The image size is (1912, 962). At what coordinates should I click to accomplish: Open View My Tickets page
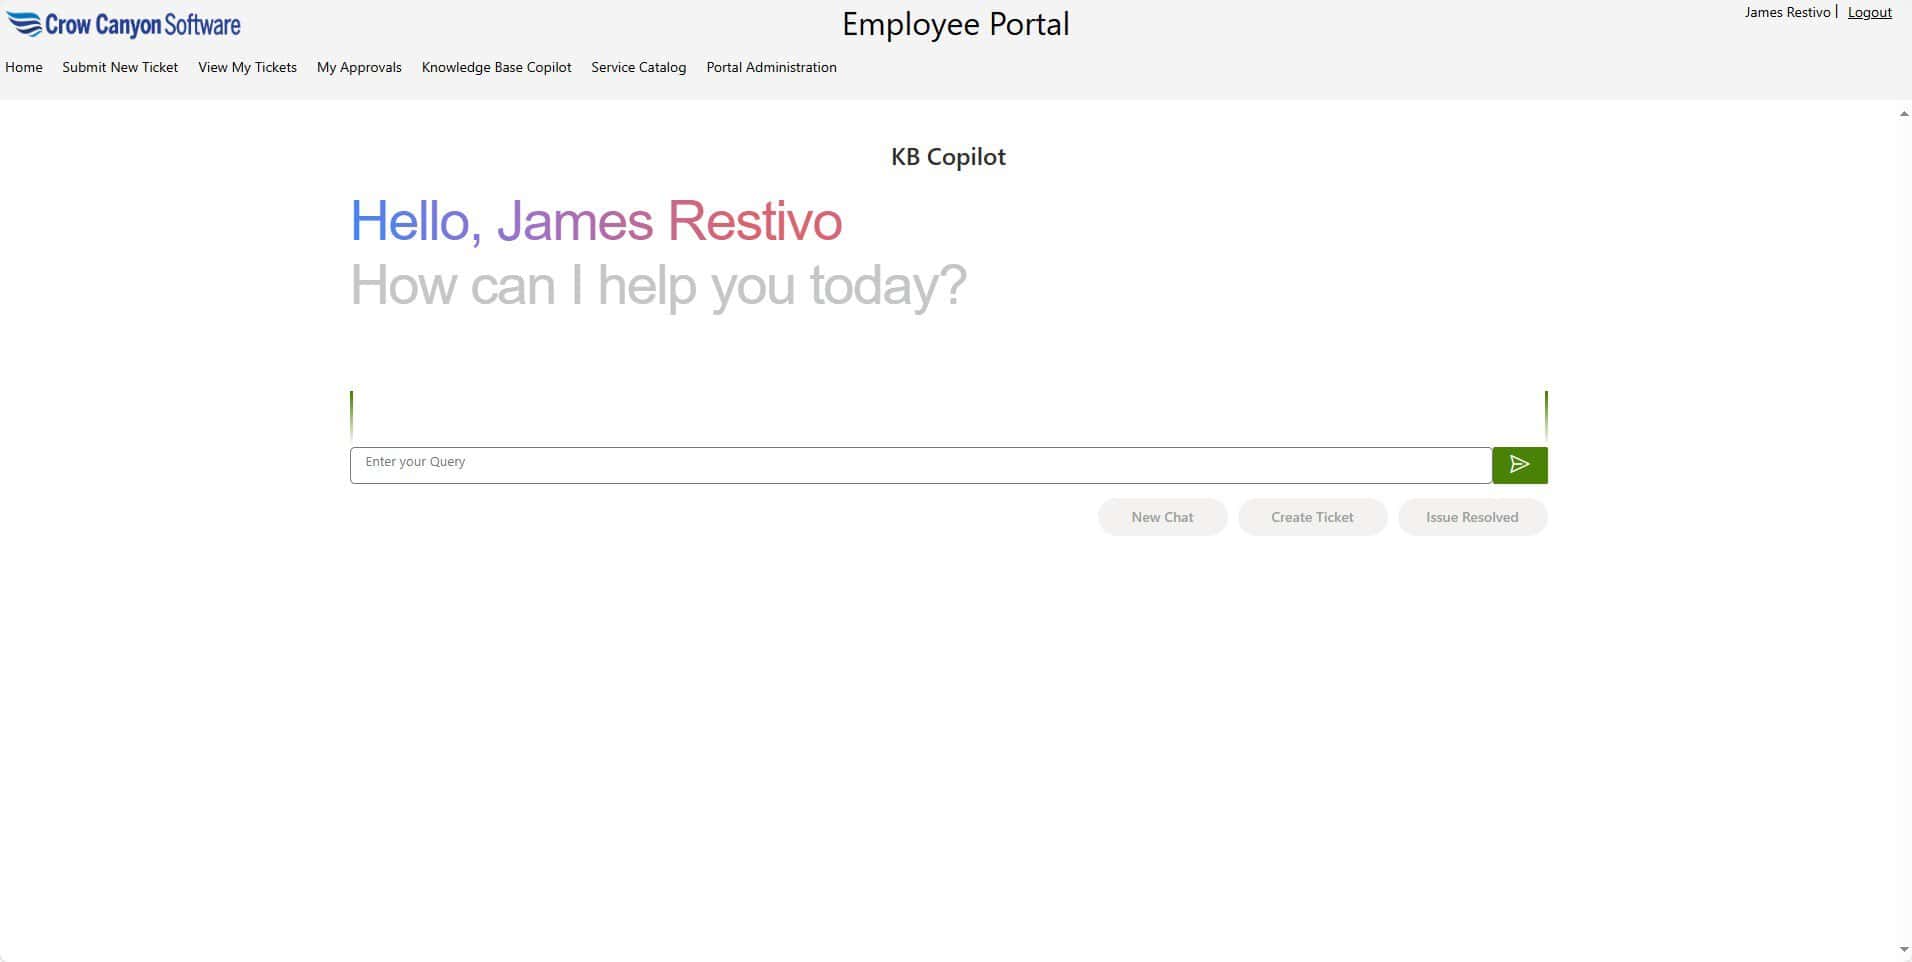247,67
